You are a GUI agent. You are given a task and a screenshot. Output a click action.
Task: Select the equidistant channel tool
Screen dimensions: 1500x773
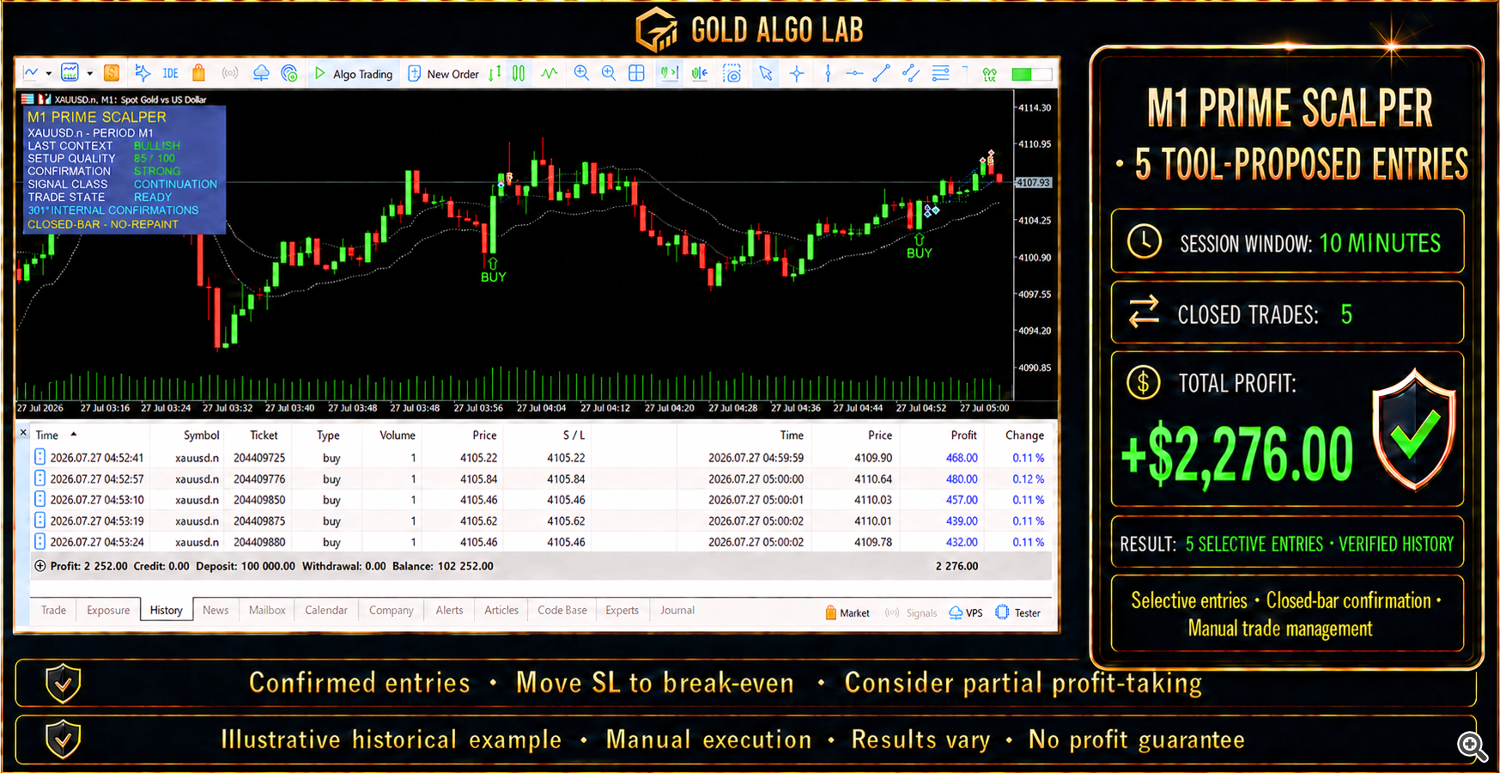(911, 73)
